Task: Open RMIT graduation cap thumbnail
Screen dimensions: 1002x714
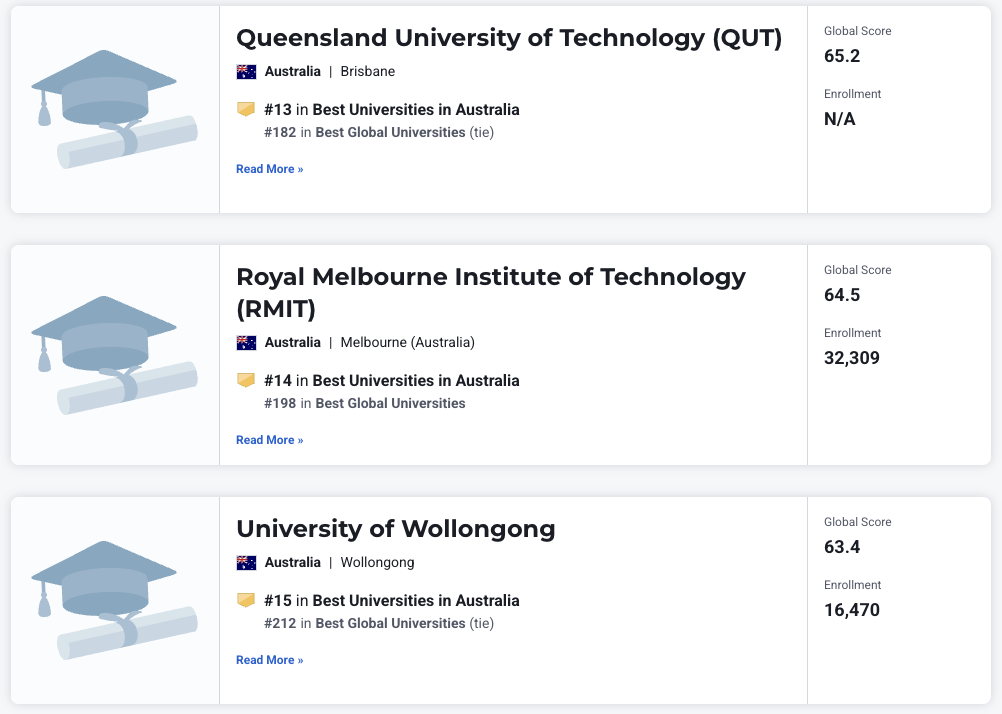Action: [x=114, y=355]
